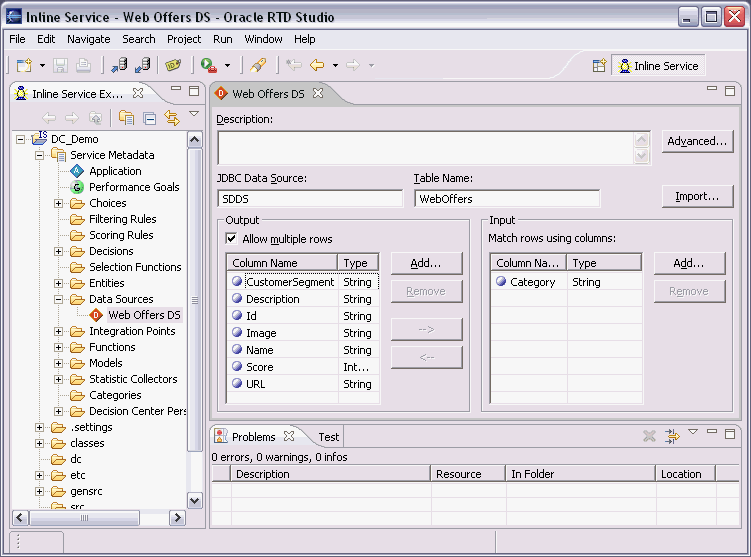Select the Score output column row
The width and height of the screenshot is (751, 557).
click(303, 367)
